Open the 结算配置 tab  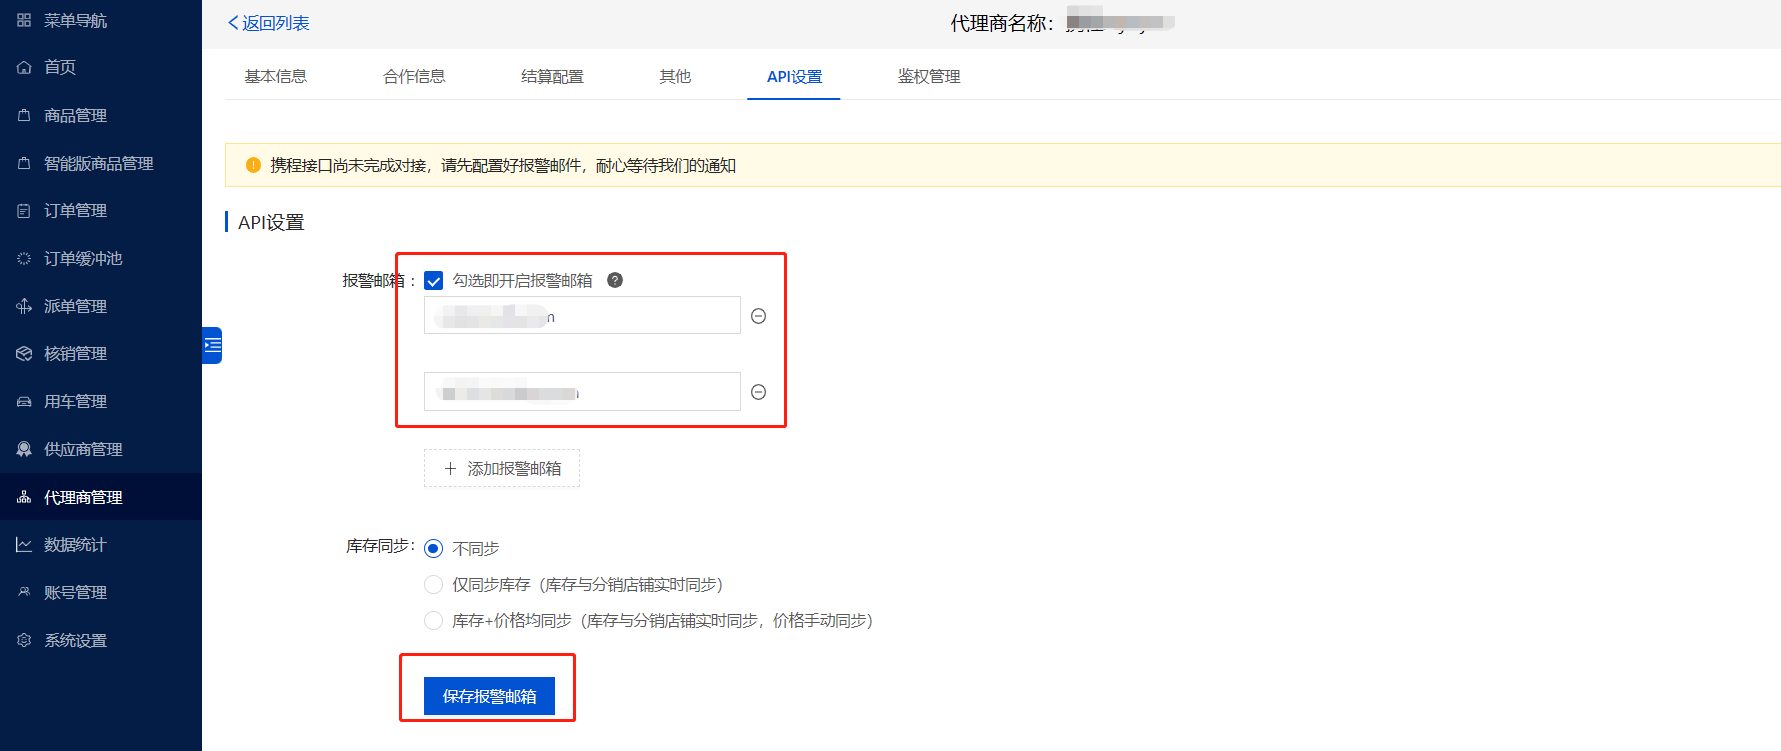click(x=552, y=76)
